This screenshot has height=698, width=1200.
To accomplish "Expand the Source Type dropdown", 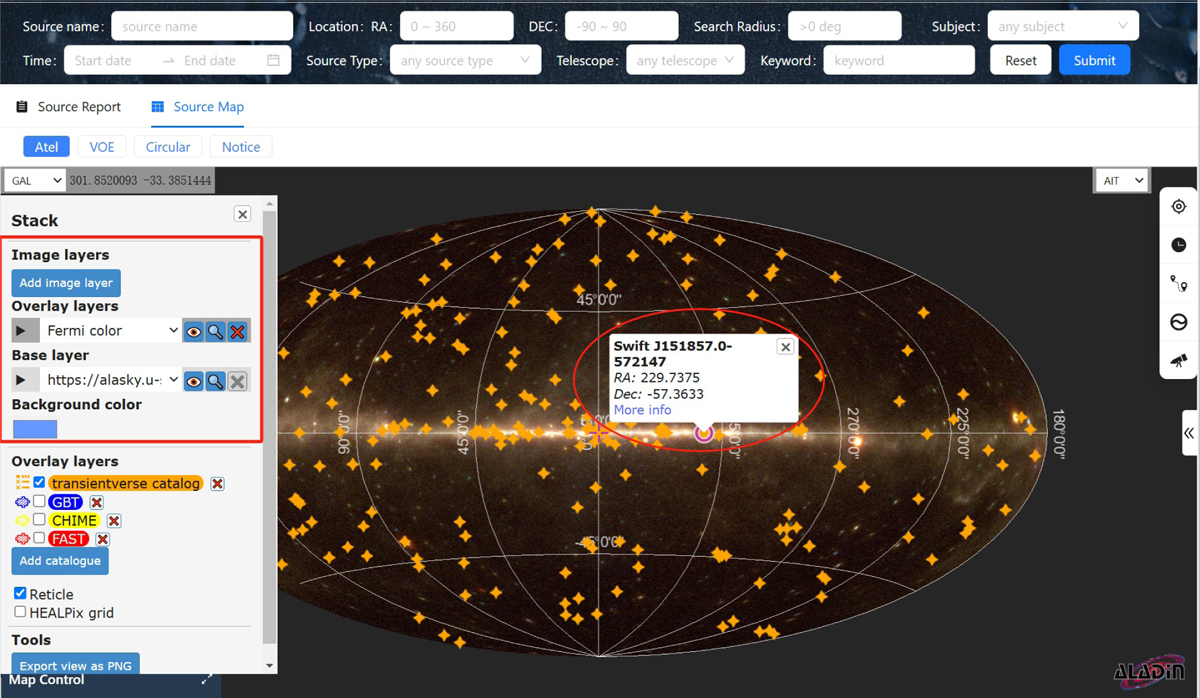I will pyautogui.click(x=464, y=61).
